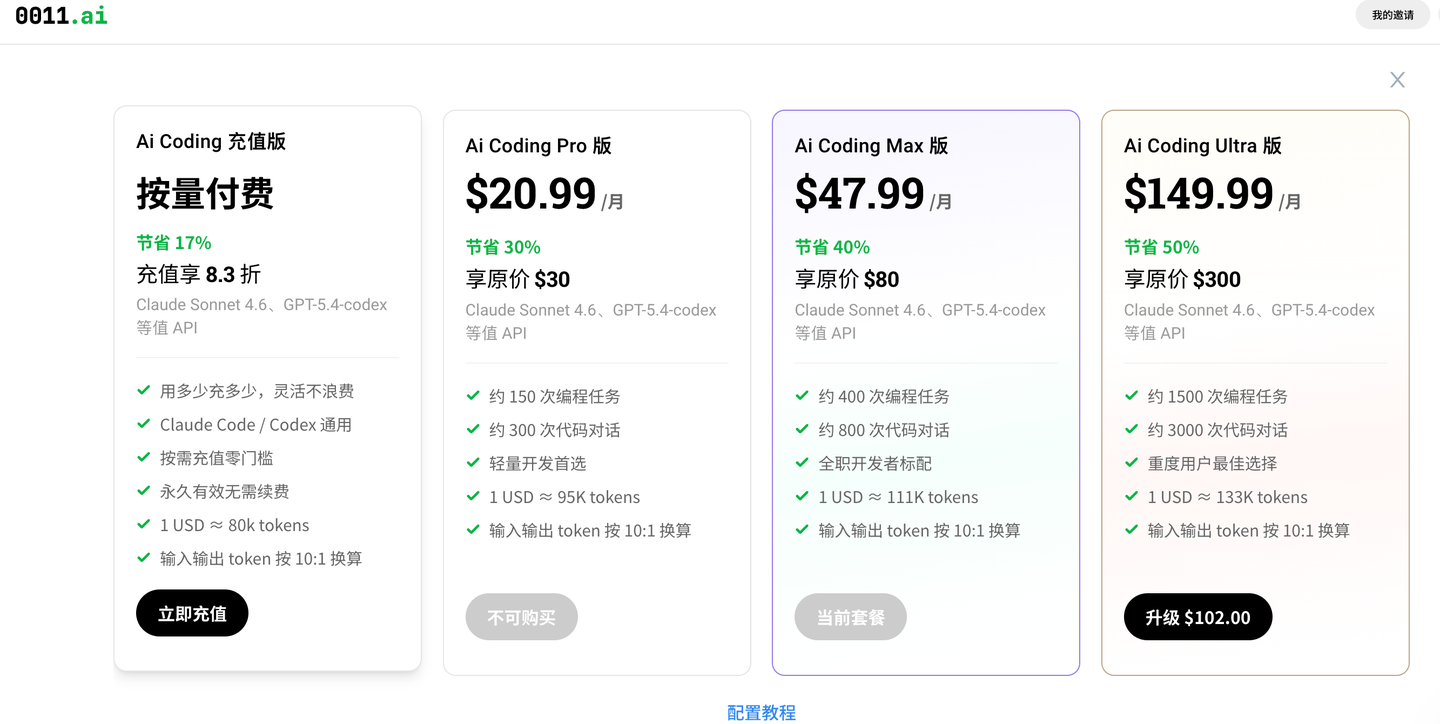Click the 节省 40% label
This screenshot has height=724, width=1440.
click(832, 247)
